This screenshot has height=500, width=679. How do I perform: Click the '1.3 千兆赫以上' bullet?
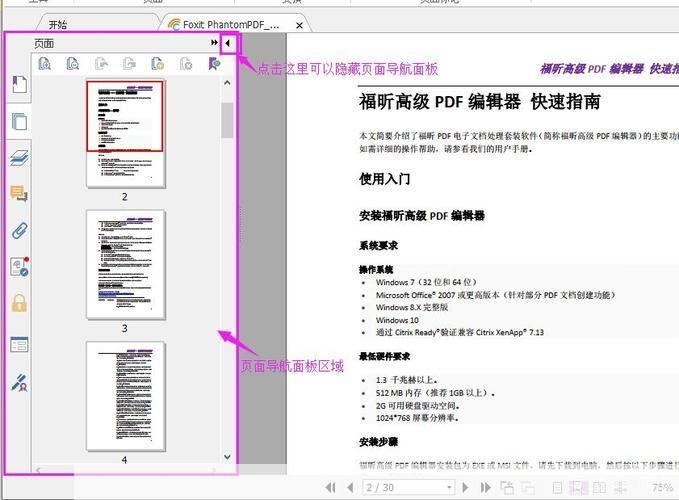[407, 380]
